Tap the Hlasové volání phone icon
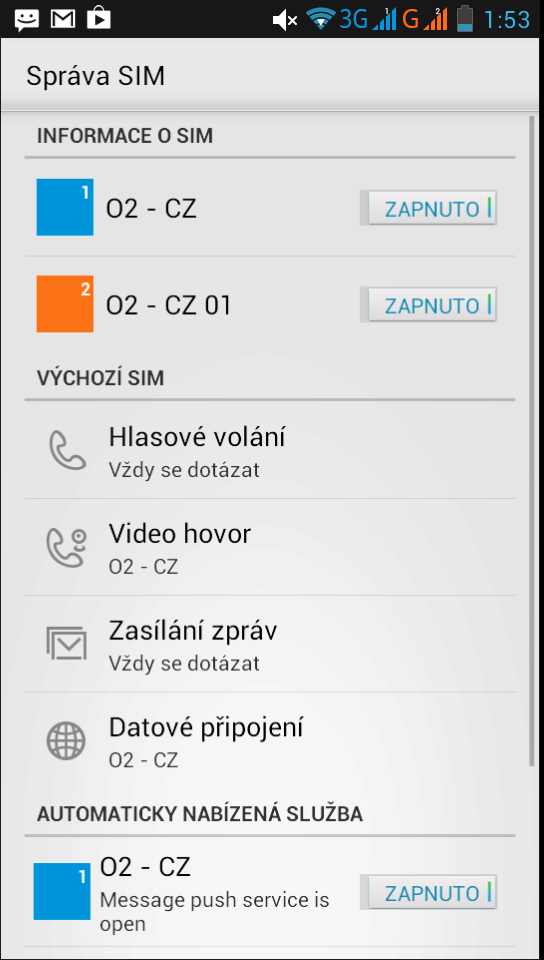Viewport: 544px width, 960px height. pos(67,450)
